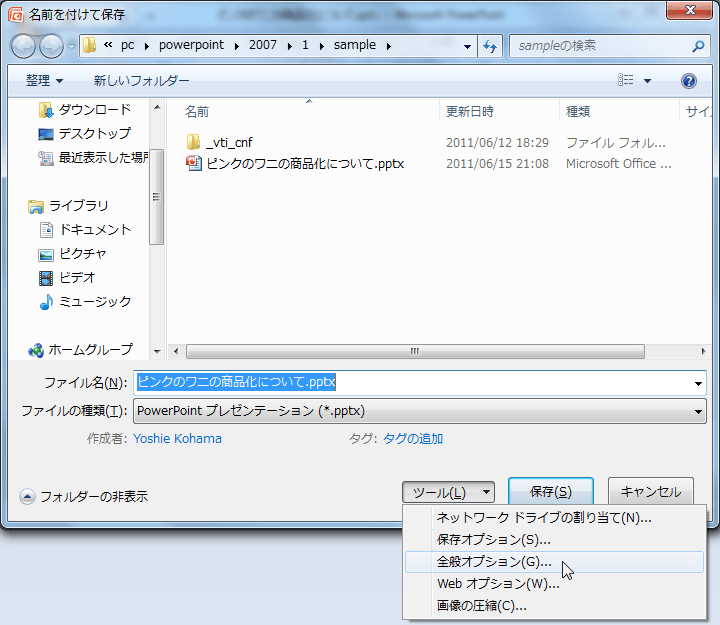
Task: Click the _vti_cnf folder icon
Action: pyautogui.click(x=193, y=142)
